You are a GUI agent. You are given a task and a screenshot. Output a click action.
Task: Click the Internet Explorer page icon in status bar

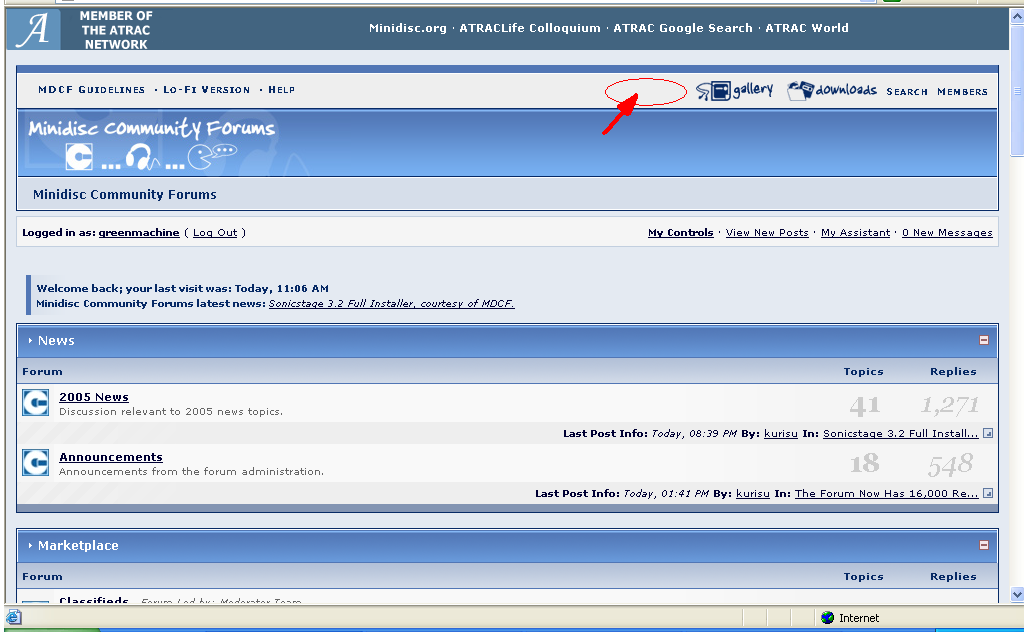click(x=14, y=617)
